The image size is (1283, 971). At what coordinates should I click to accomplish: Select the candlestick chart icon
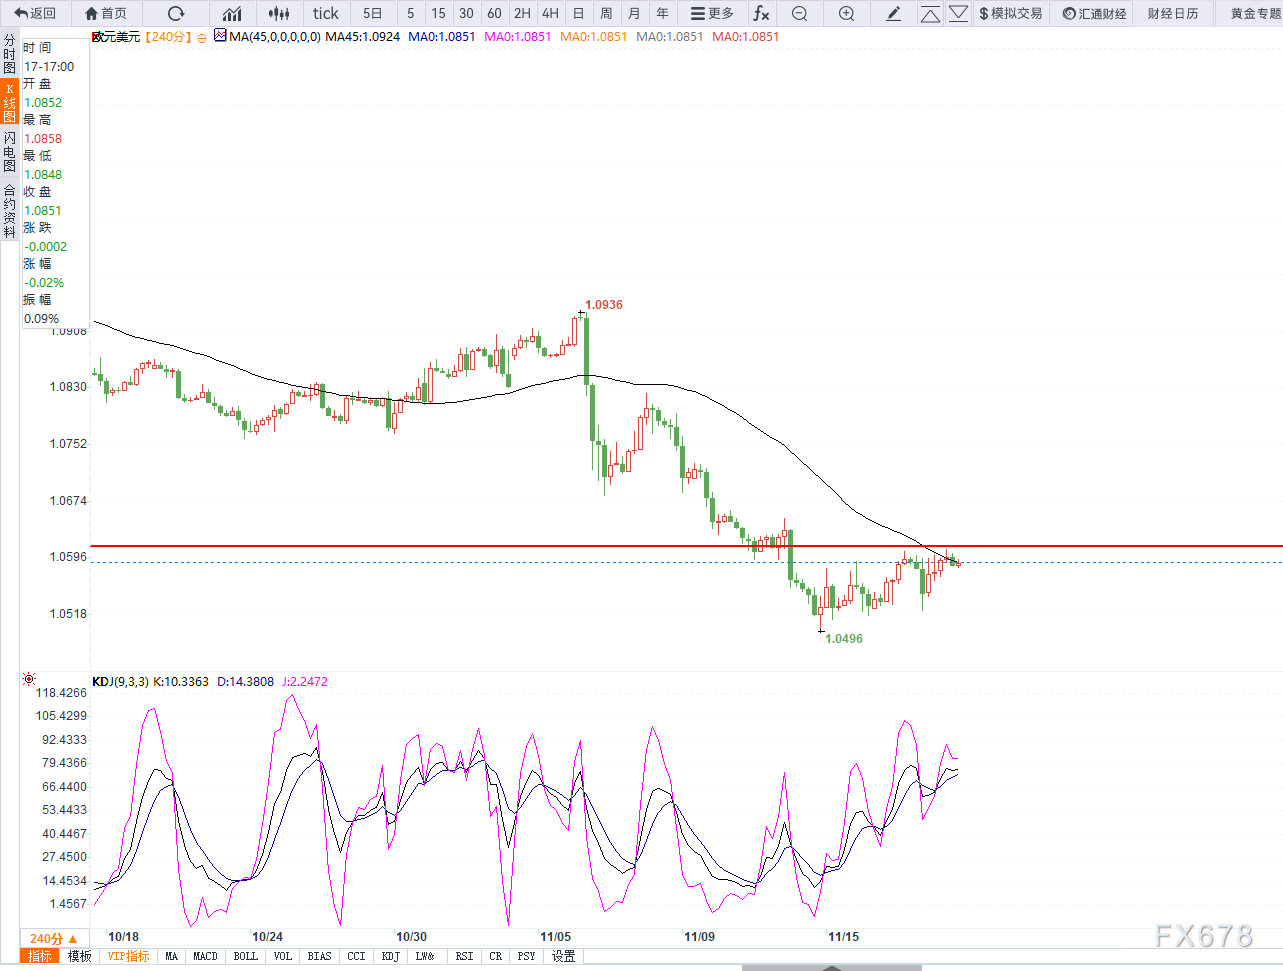pyautogui.click(x=280, y=13)
